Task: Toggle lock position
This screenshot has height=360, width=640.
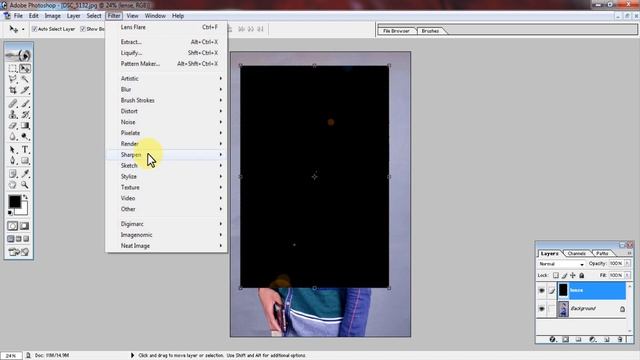Action: [x=573, y=276]
